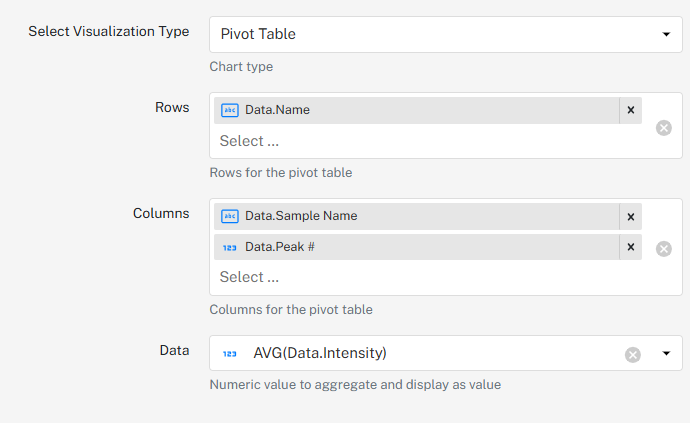Click the AVG(Data.Intensity) numeric type icon
690x423 pixels.
[x=230, y=353]
